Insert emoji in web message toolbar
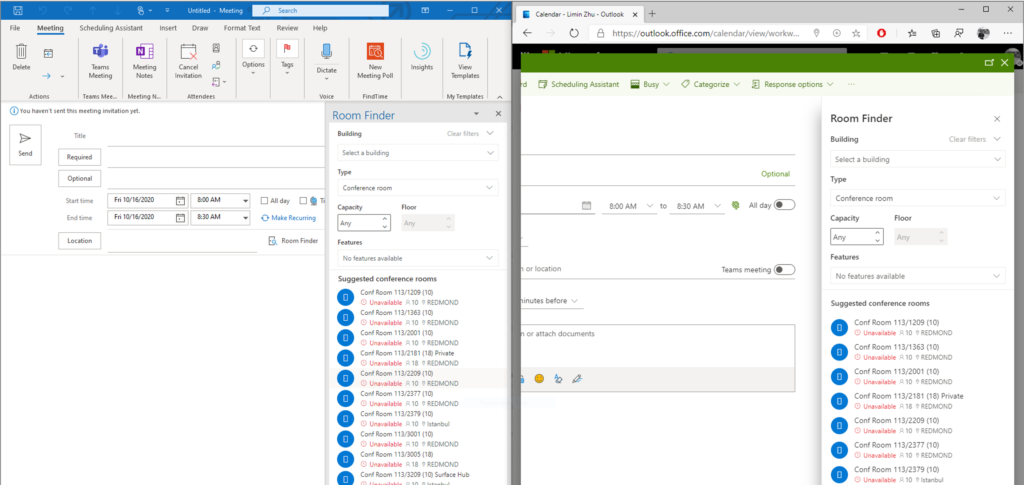The height and width of the screenshot is (485, 1024). [539, 378]
